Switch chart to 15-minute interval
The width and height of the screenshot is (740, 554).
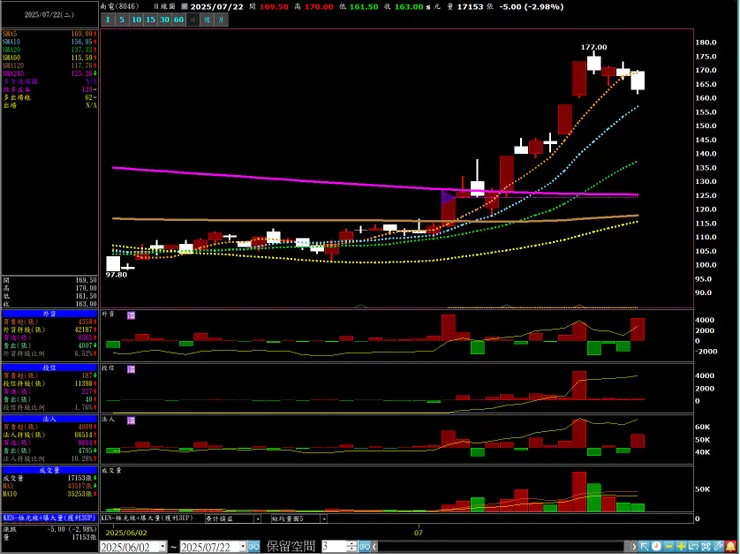coord(150,20)
